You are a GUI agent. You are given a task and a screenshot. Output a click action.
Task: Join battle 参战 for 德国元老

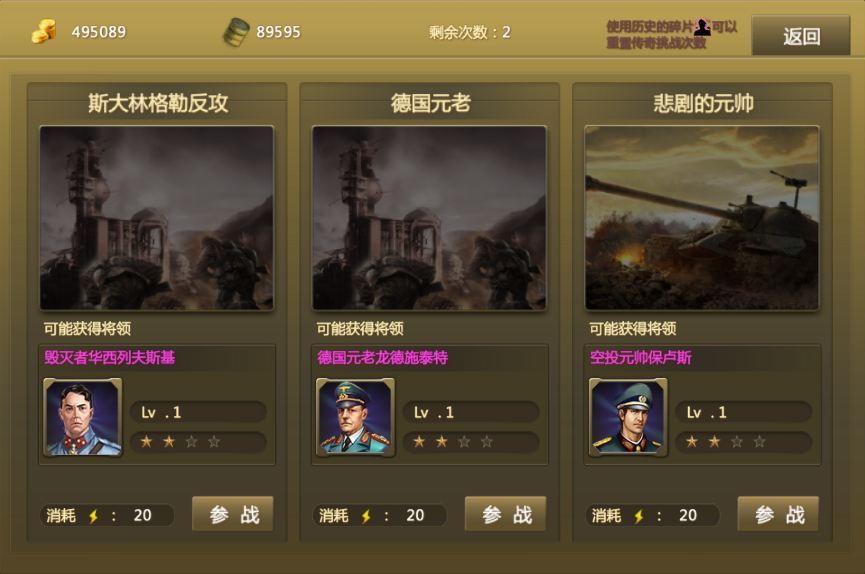point(505,514)
